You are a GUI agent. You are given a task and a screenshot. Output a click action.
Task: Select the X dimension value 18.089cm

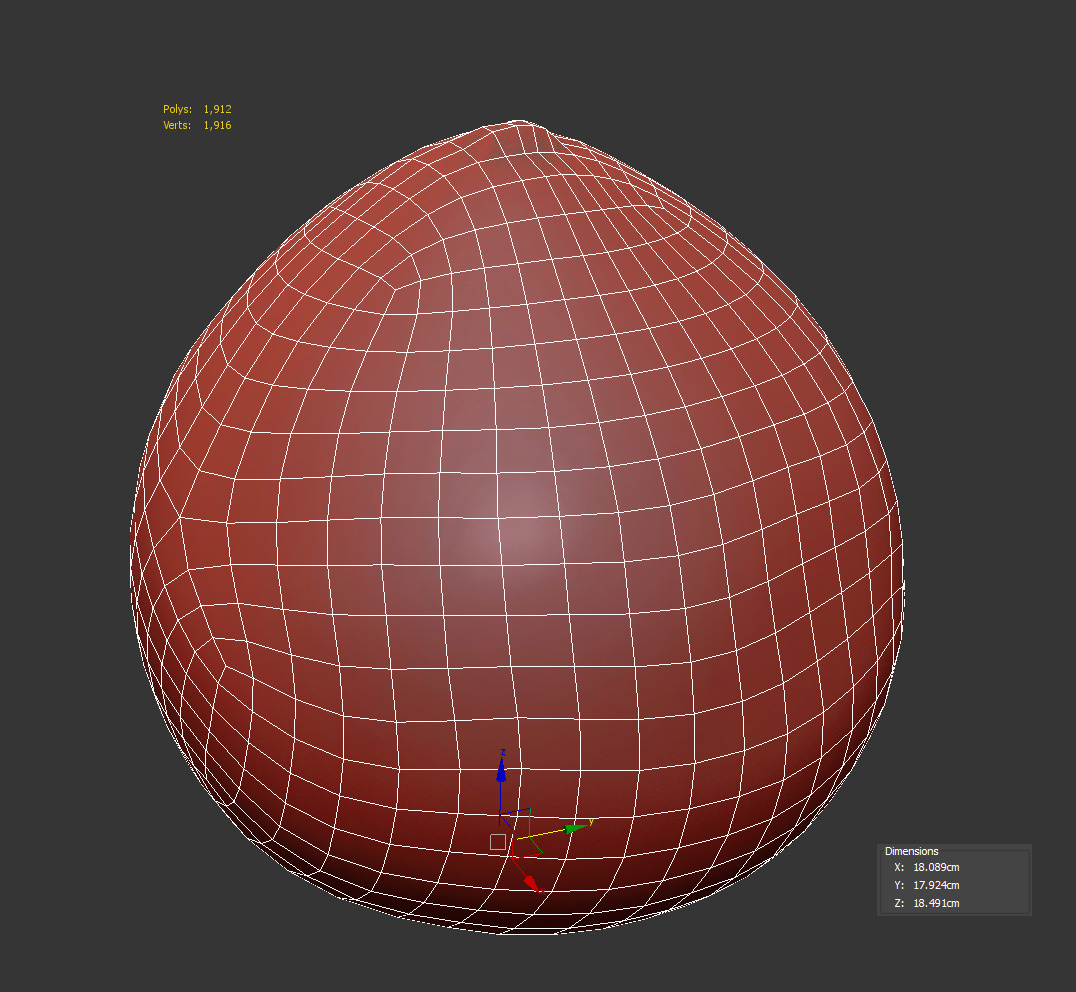pyautogui.click(x=935, y=867)
